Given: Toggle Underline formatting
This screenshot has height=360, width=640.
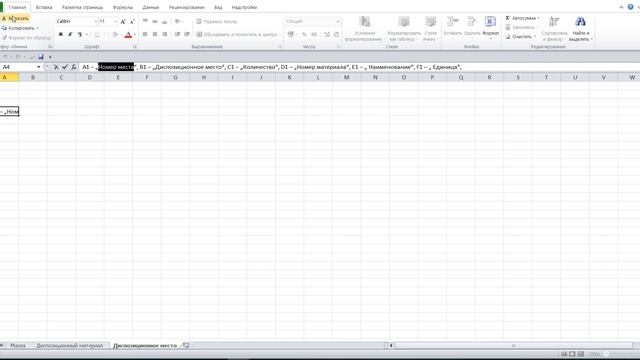Looking at the screenshot, I should 80,35.
